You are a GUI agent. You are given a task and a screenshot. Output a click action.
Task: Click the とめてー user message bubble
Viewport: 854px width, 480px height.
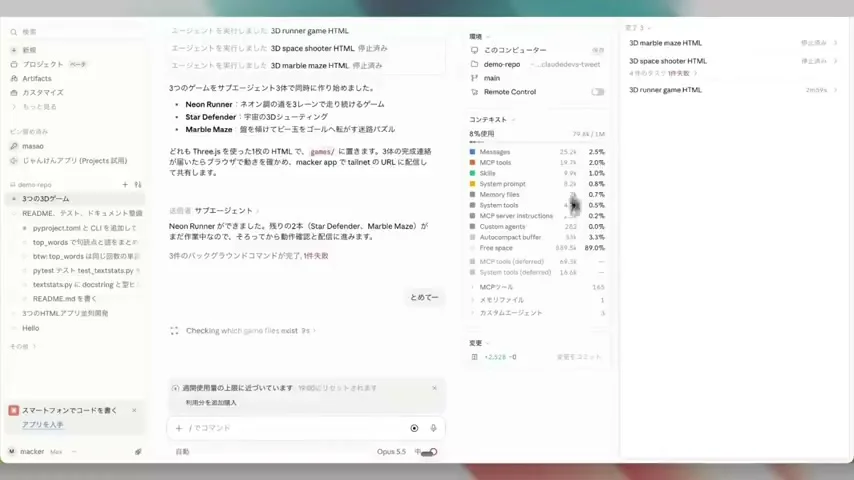(424, 297)
